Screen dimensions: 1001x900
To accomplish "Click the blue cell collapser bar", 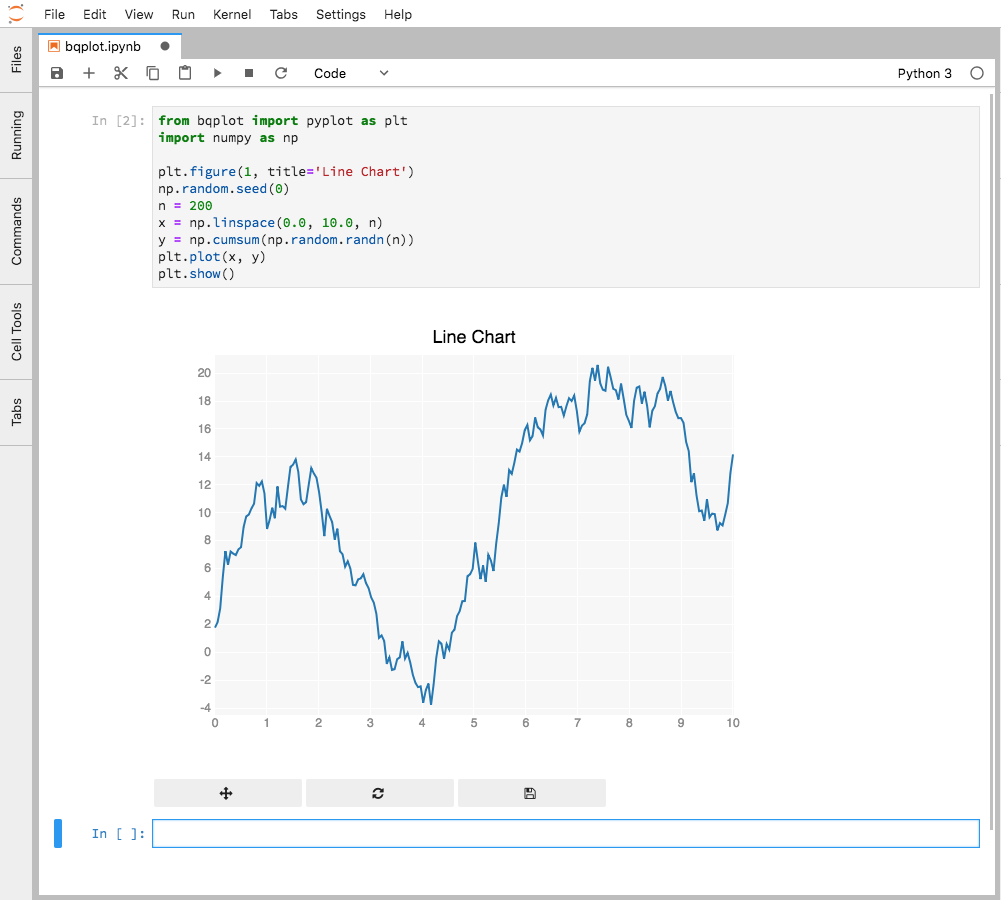I will click(x=58, y=834).
